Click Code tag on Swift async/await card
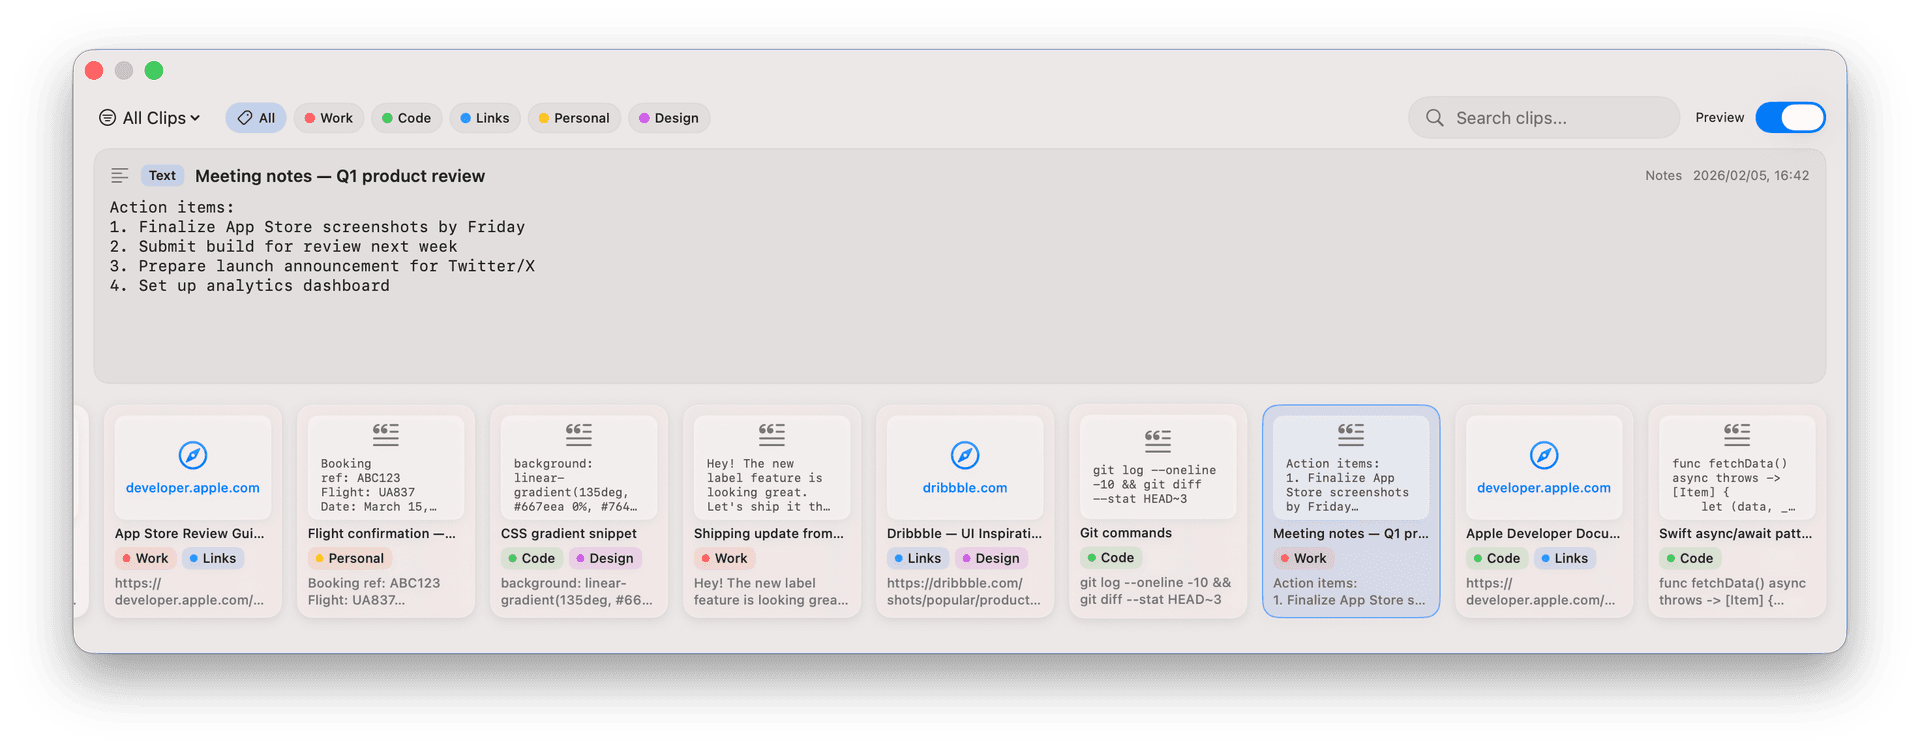This screenshot has width=1920, height=750. (1689, 559)
